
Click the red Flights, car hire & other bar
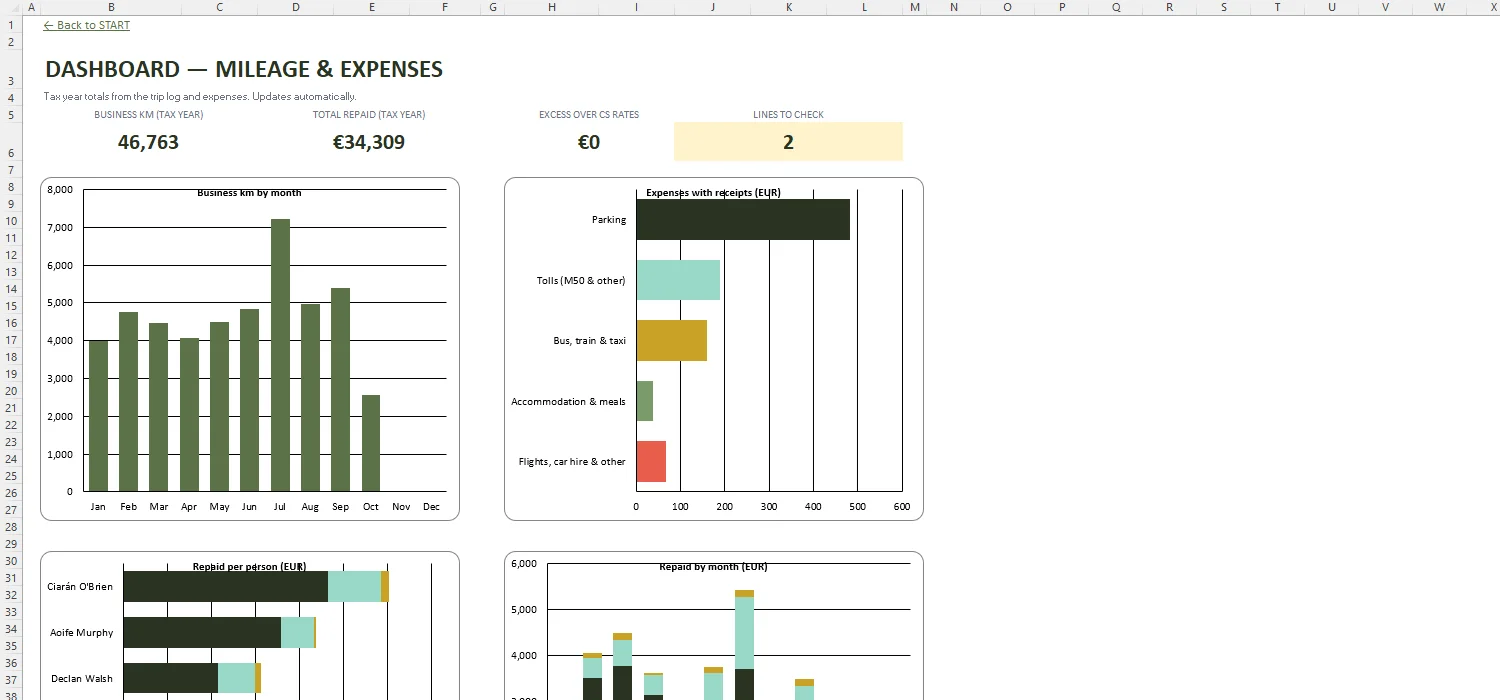[x=651, y=461]
